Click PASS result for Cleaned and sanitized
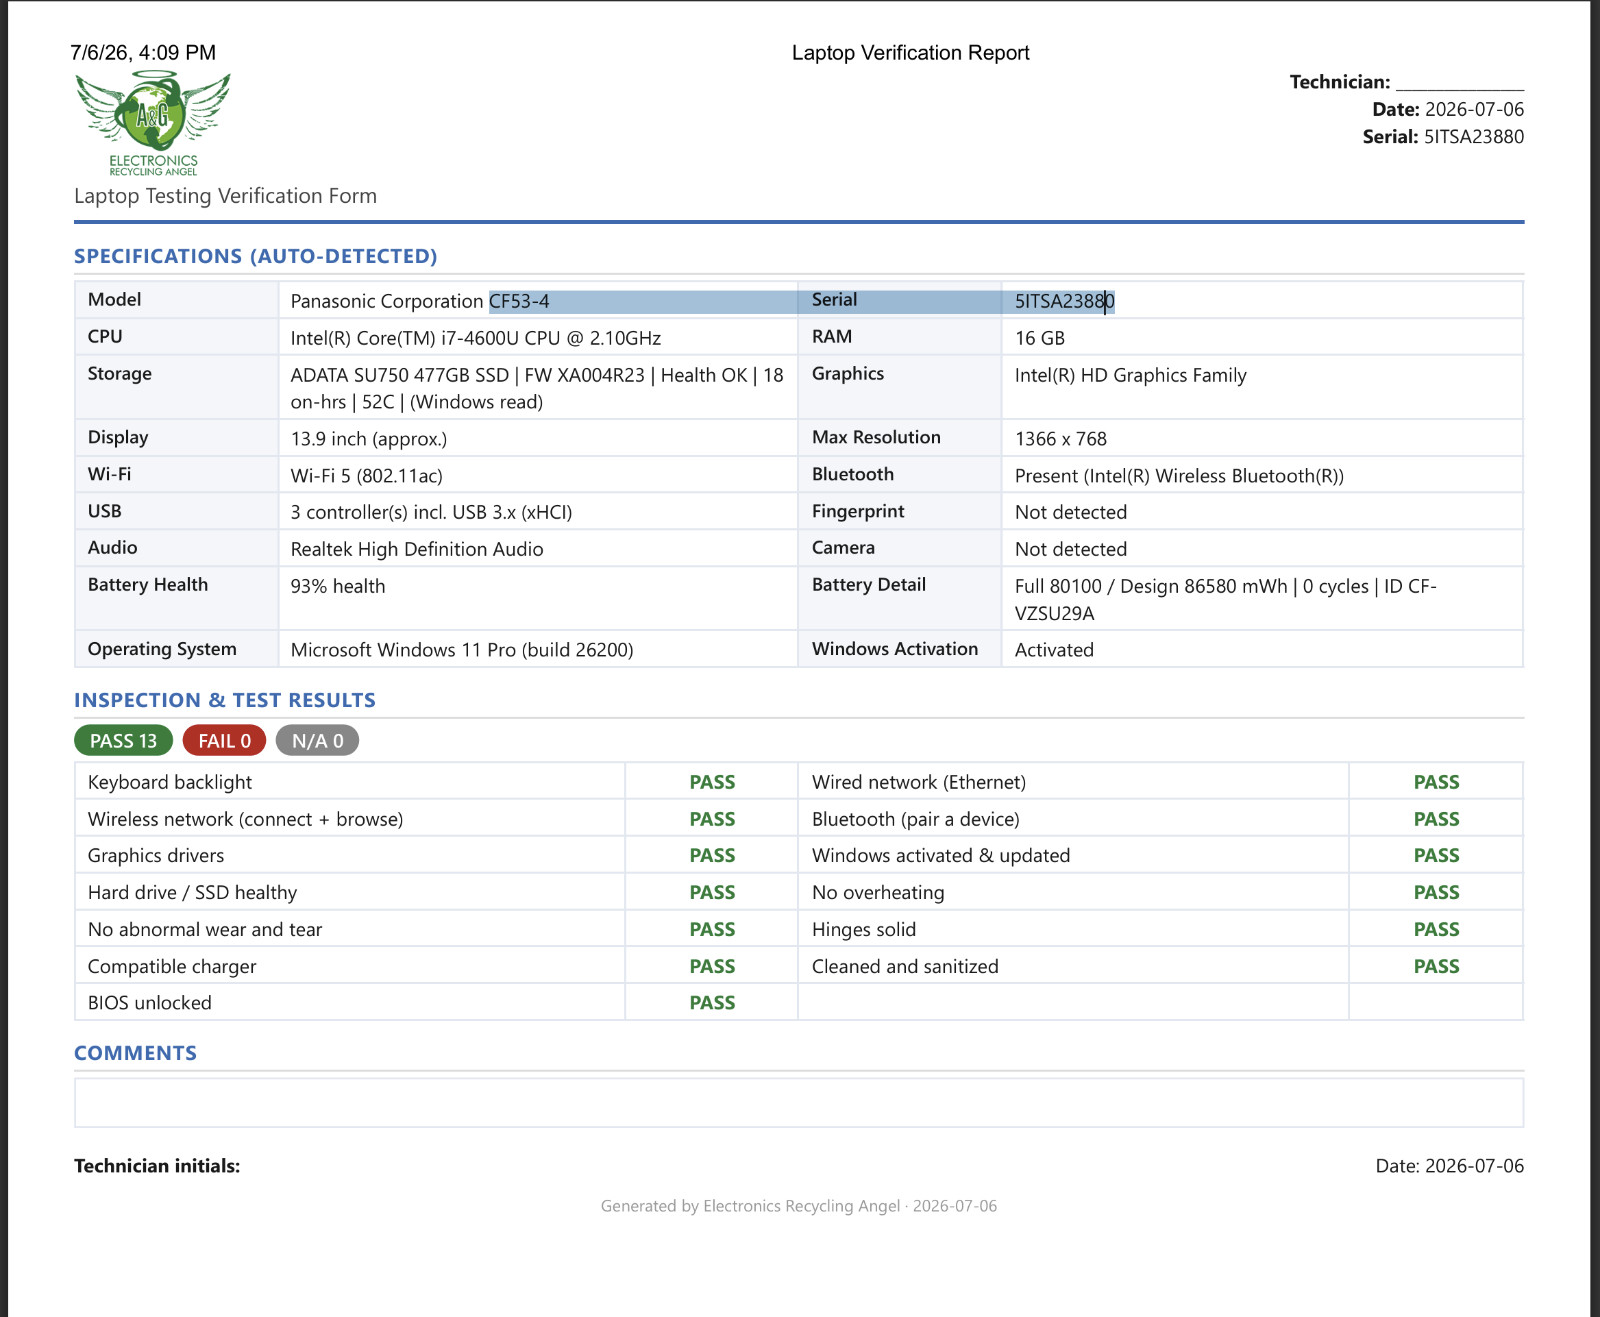The image size is (1600, 1317). [1436, 966]
